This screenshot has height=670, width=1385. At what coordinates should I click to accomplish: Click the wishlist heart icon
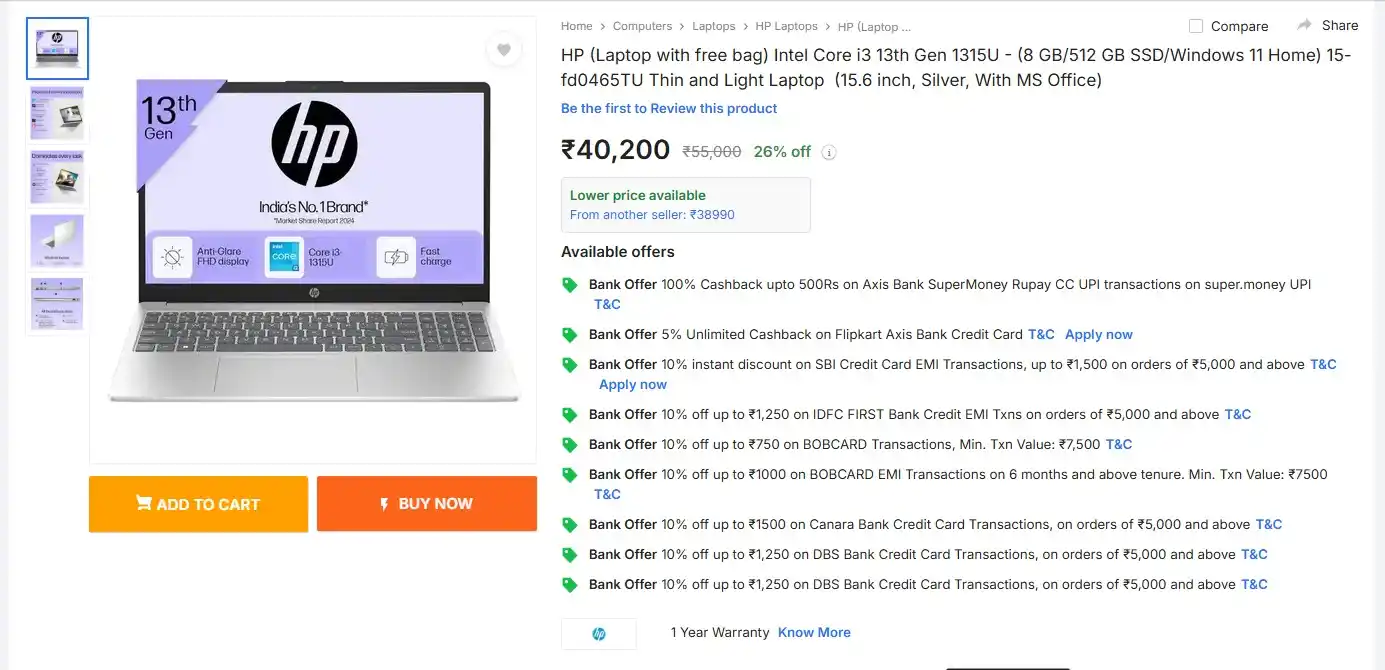point(504,50)
